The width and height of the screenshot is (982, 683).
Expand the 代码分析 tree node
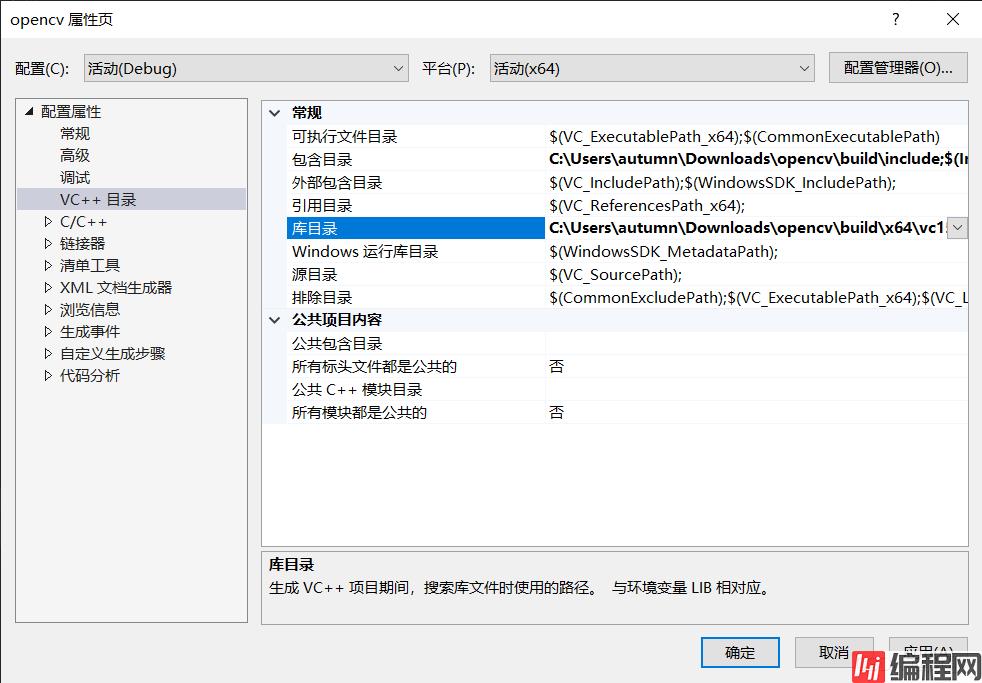tap(48, 376)
